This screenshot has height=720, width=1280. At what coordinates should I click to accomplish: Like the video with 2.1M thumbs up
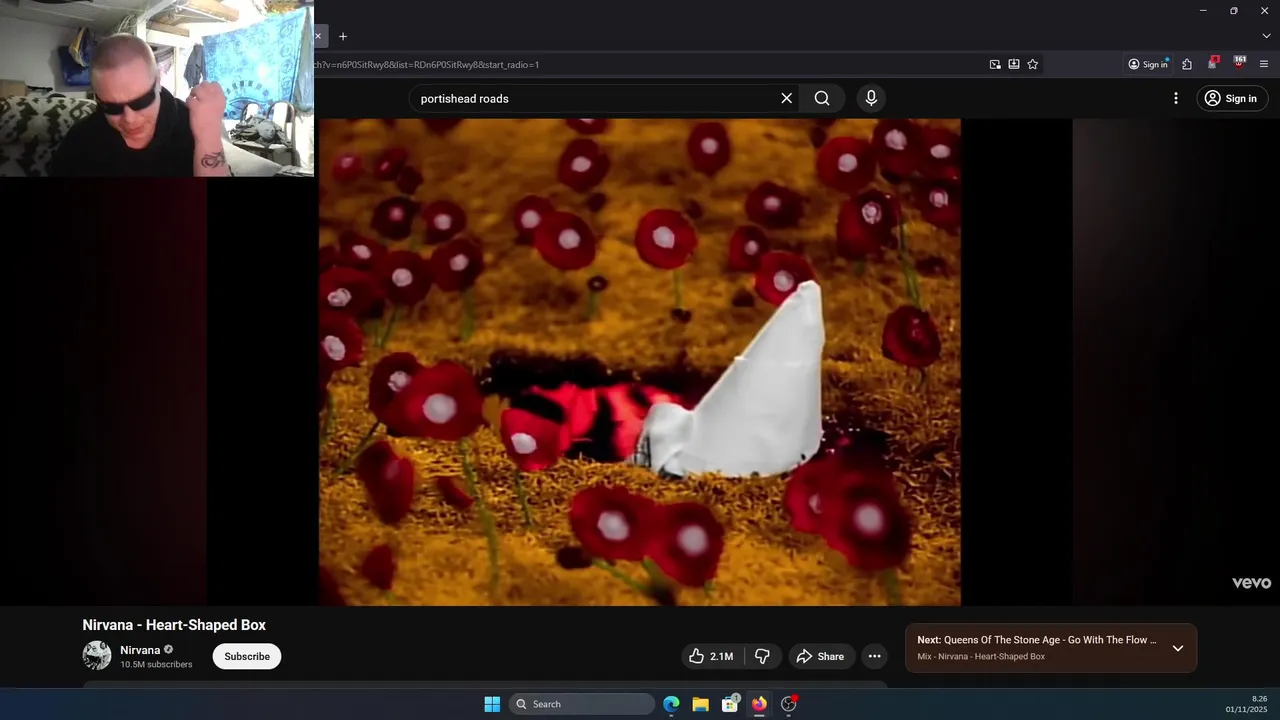coord(711,656)
